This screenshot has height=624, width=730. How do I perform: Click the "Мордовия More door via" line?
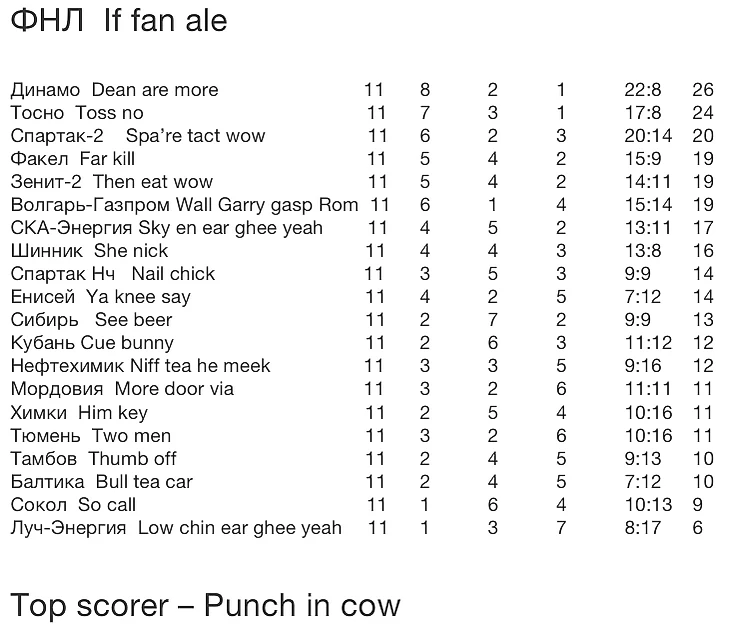[122, 389]
